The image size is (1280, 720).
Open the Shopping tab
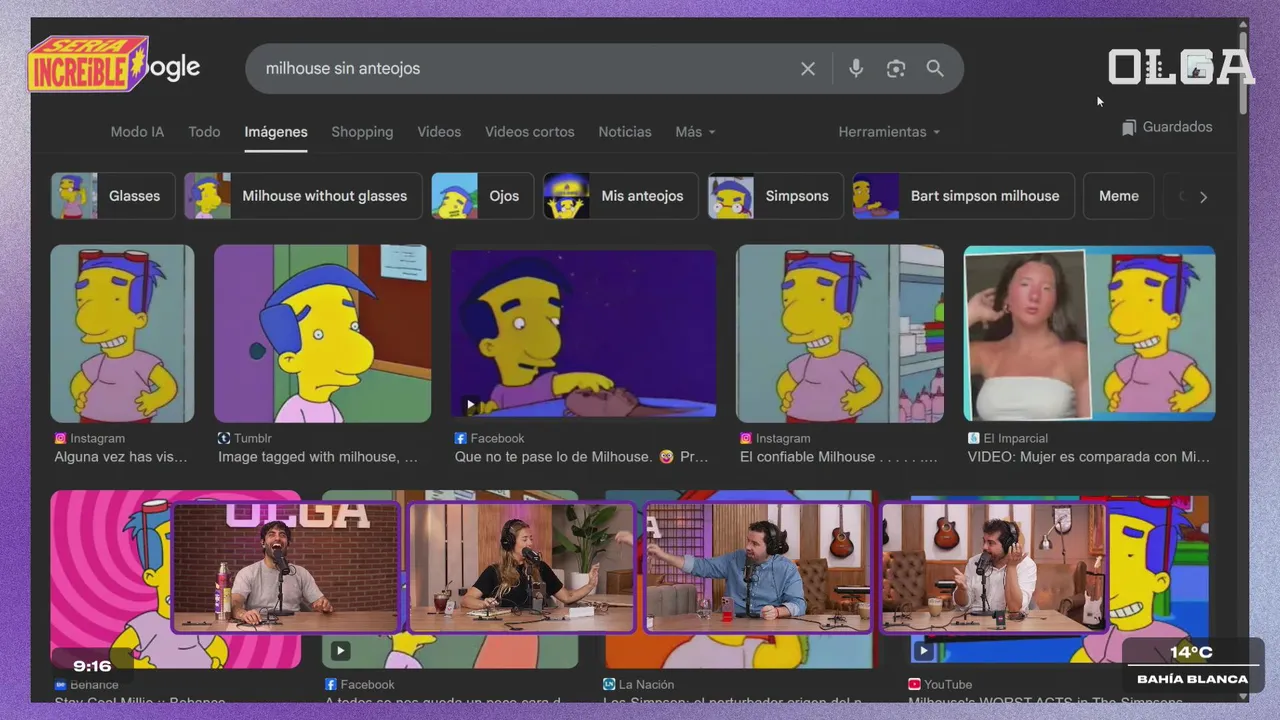click(x=362, y=132)
